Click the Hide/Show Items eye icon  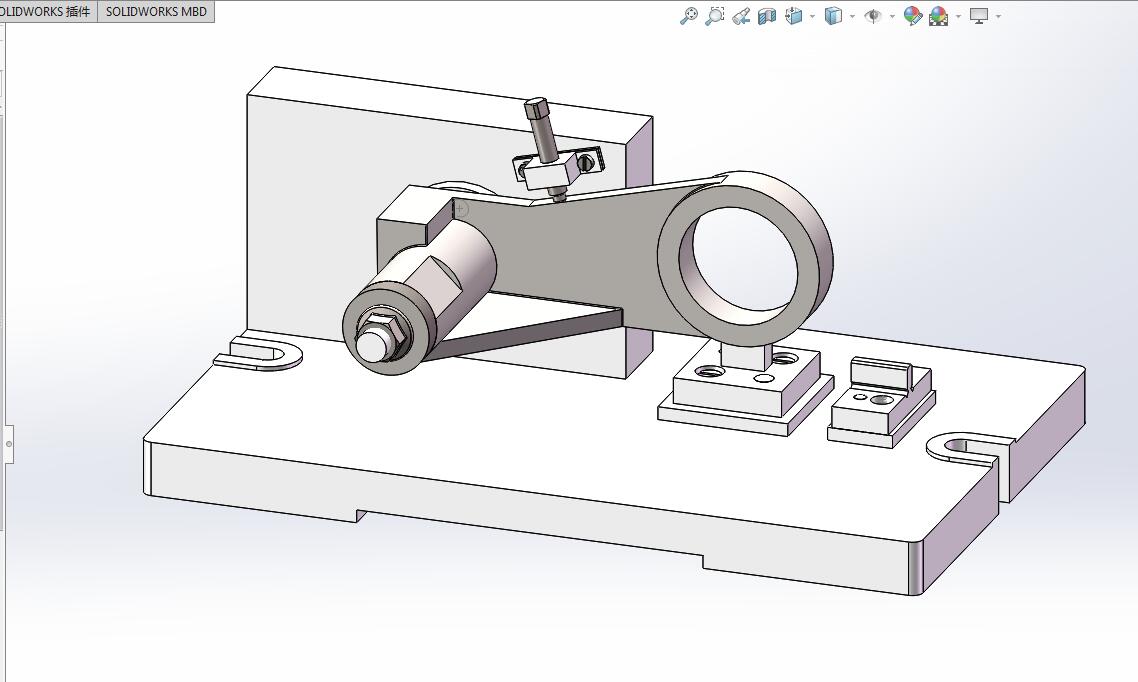tap(873, 15)
